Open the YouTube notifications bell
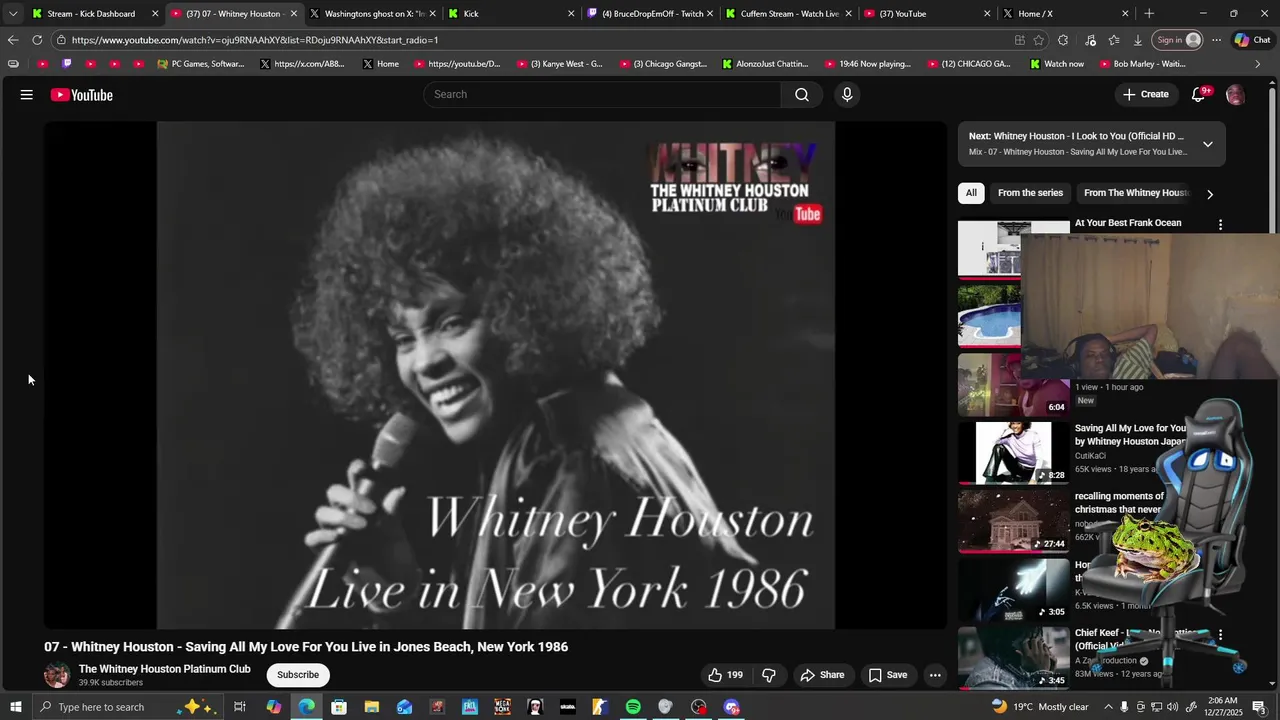The width and height of the screenshot is (1280, 720). tap(1198, 94)
